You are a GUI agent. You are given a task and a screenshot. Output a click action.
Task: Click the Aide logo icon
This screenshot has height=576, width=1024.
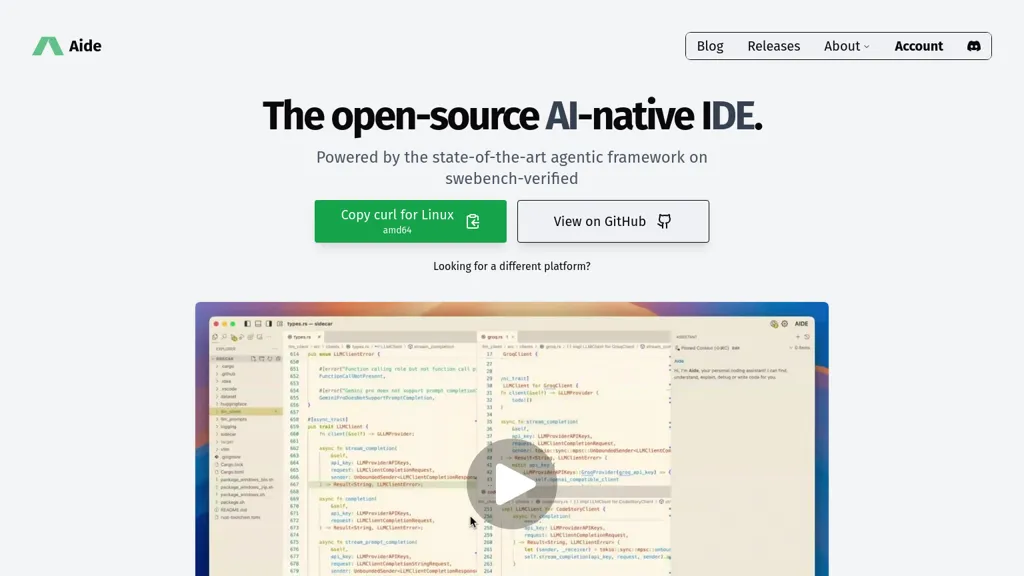pos(48,46)
